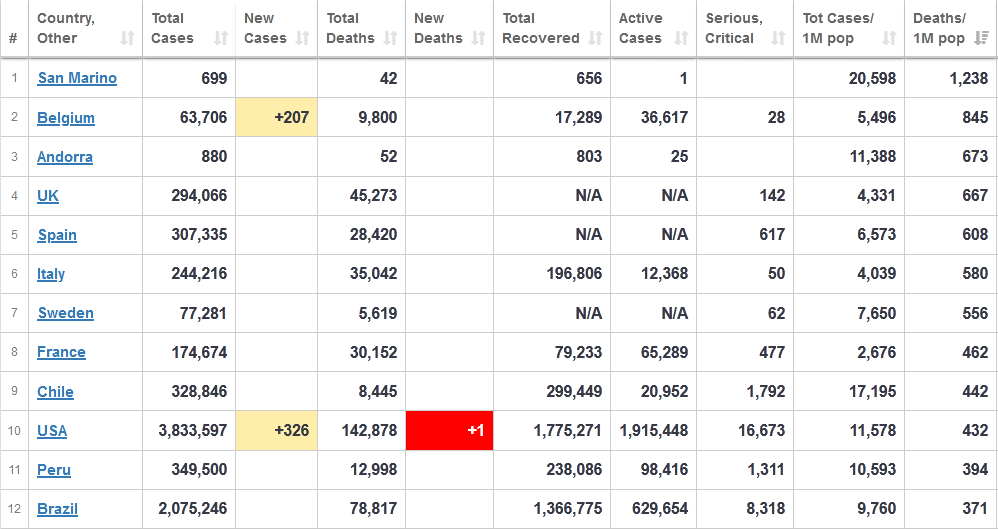Select Brazil total cases 2,075,246

click(193, 509)
